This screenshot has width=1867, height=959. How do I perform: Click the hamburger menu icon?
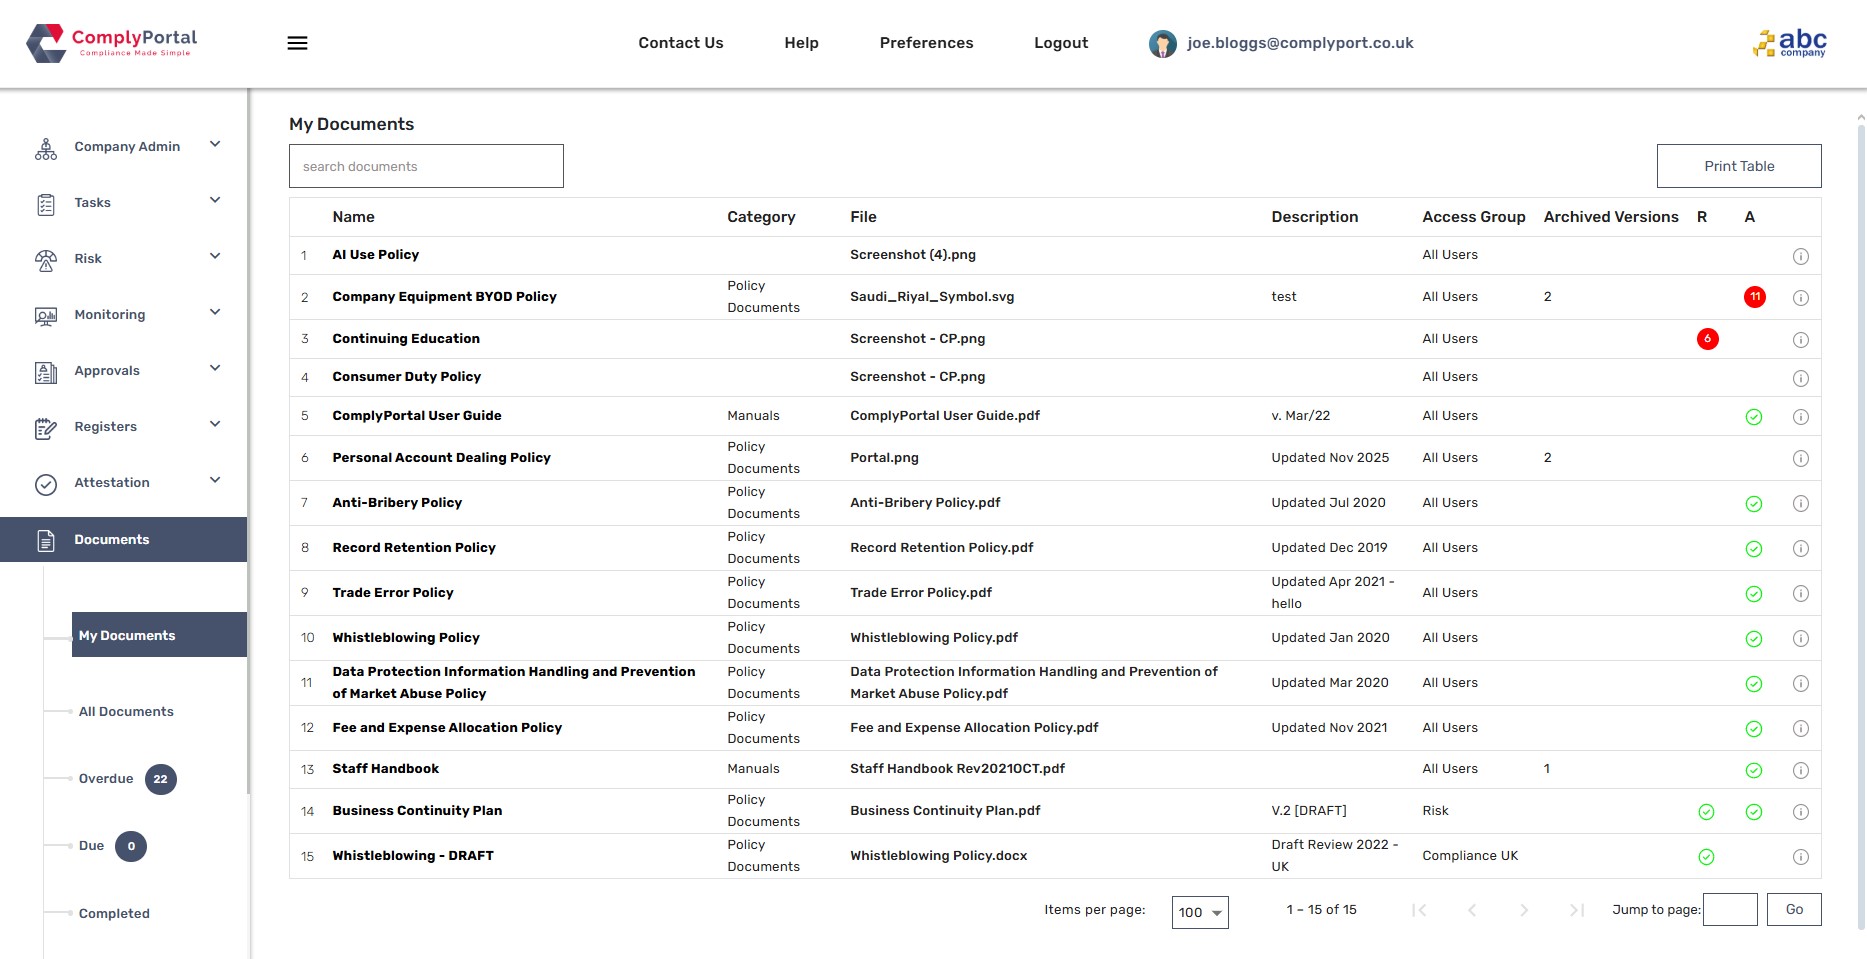[297, 43]
